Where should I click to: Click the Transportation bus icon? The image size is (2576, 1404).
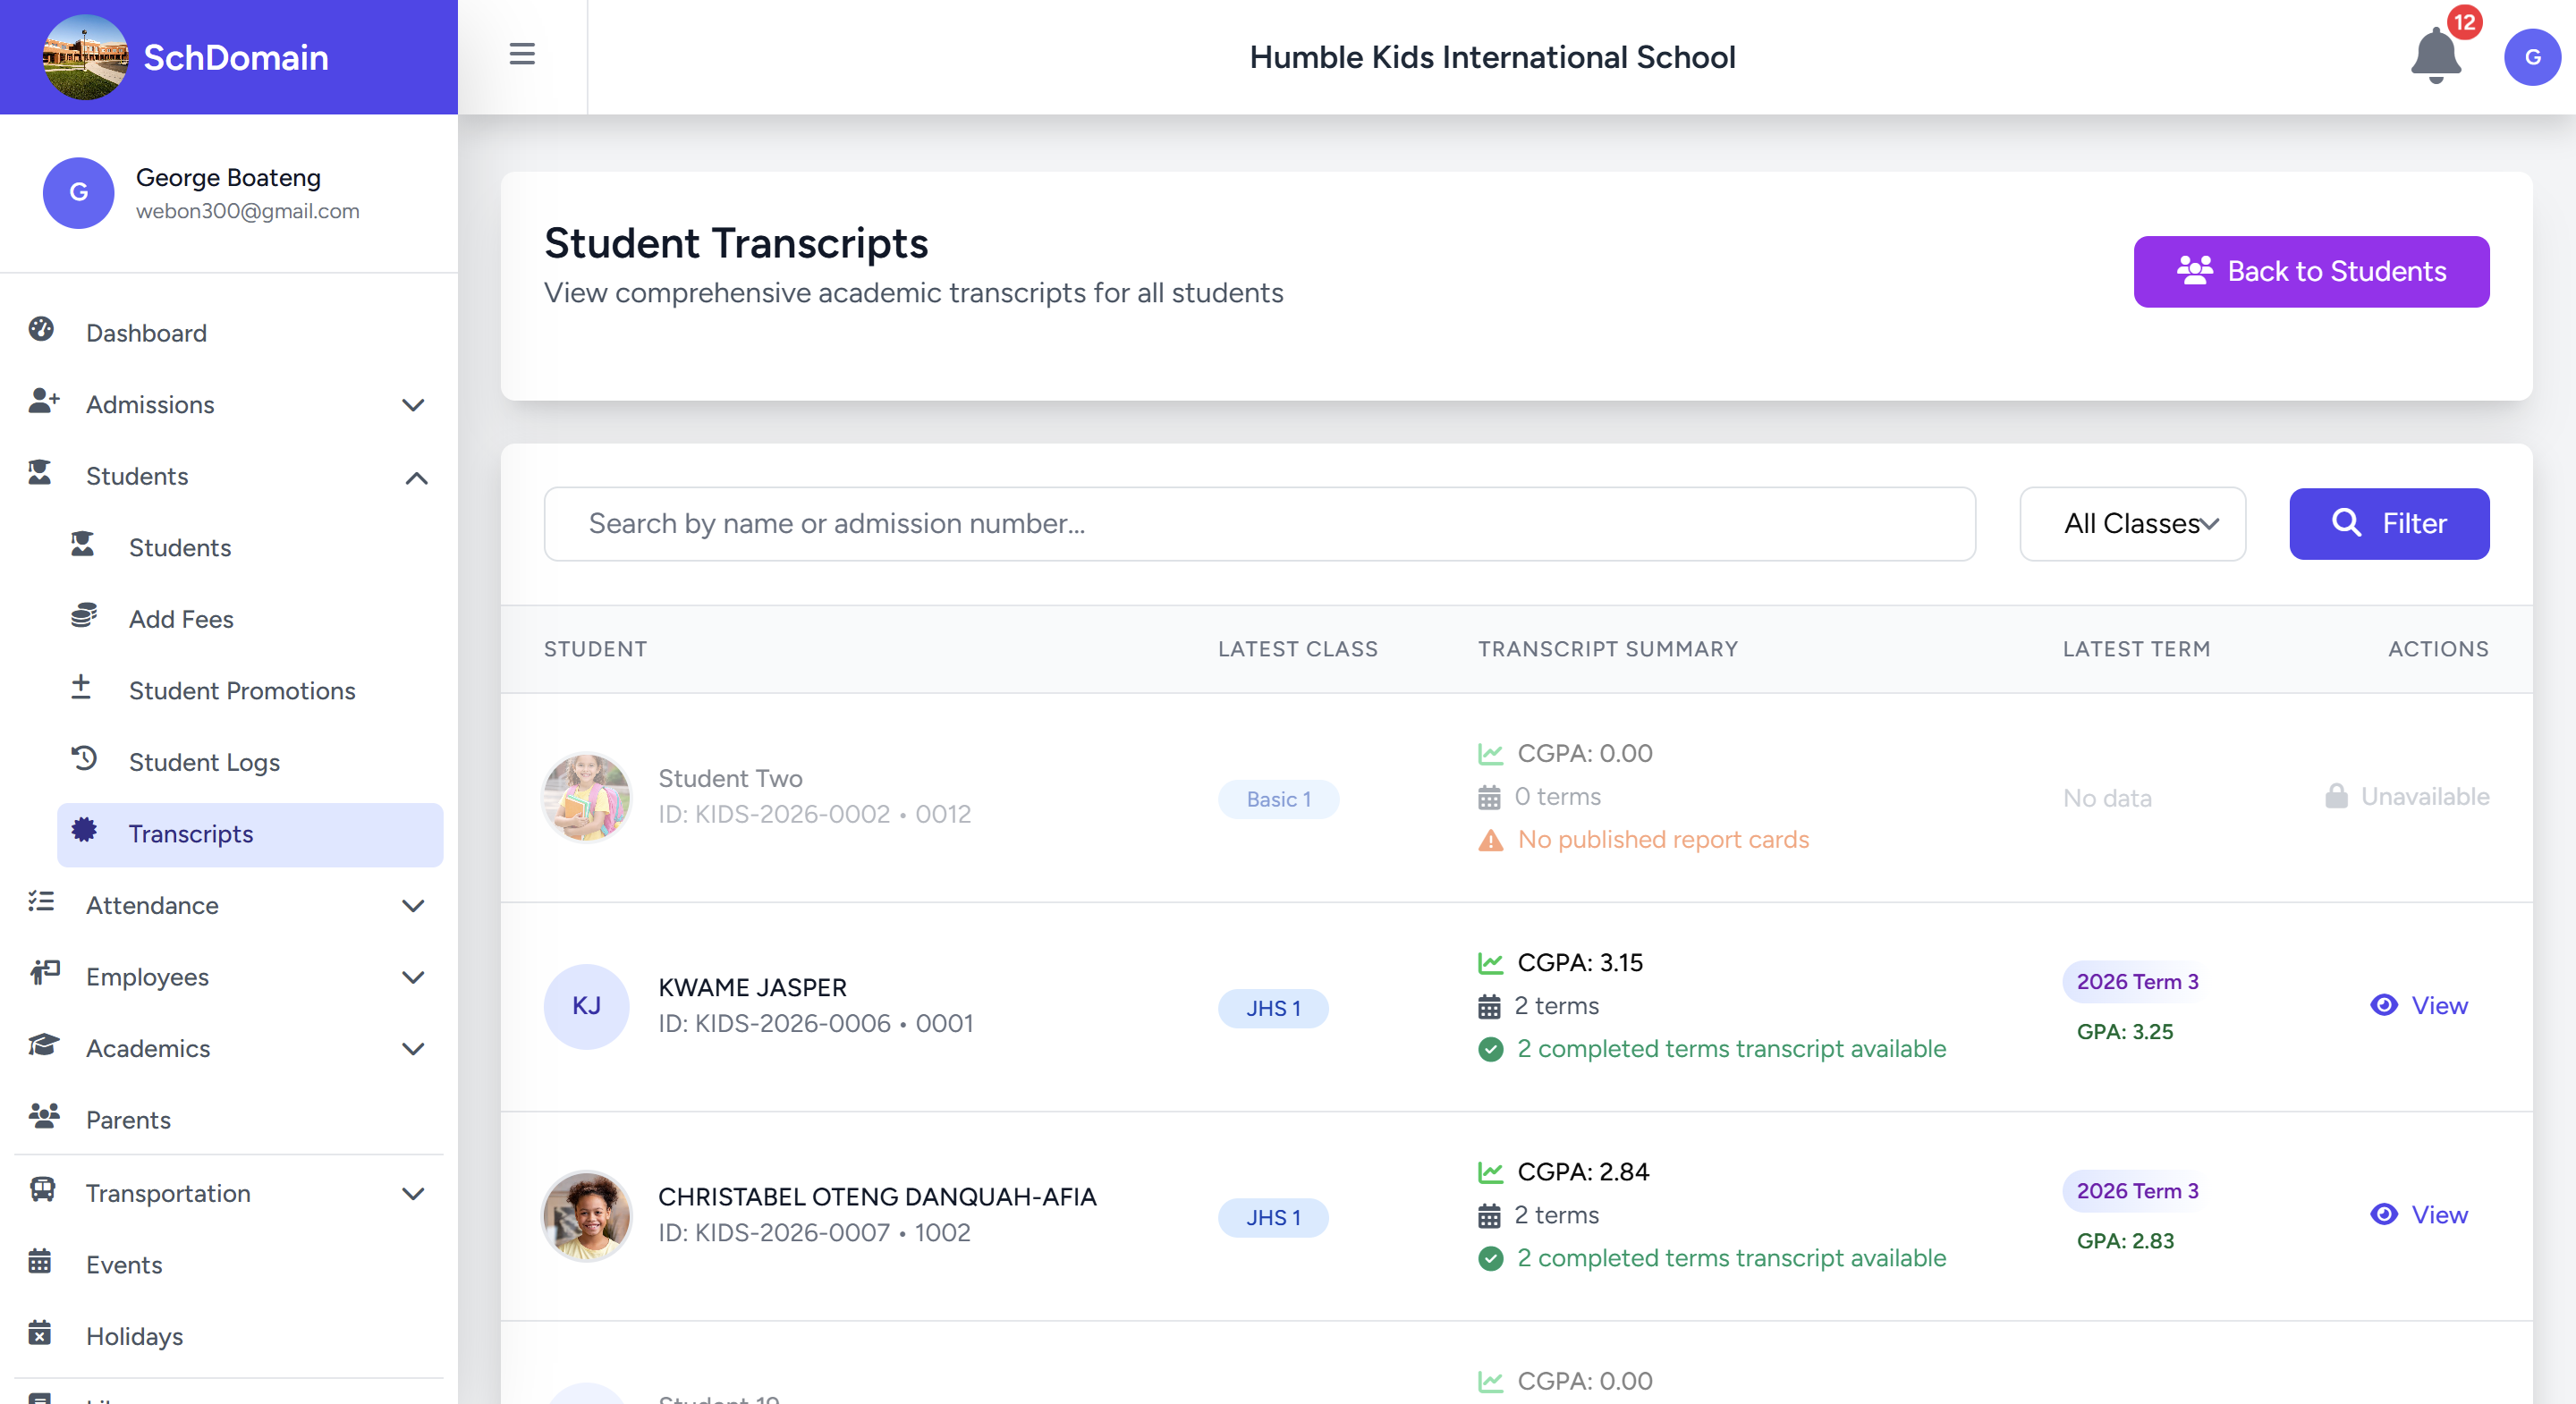[x=42, y=1190]
